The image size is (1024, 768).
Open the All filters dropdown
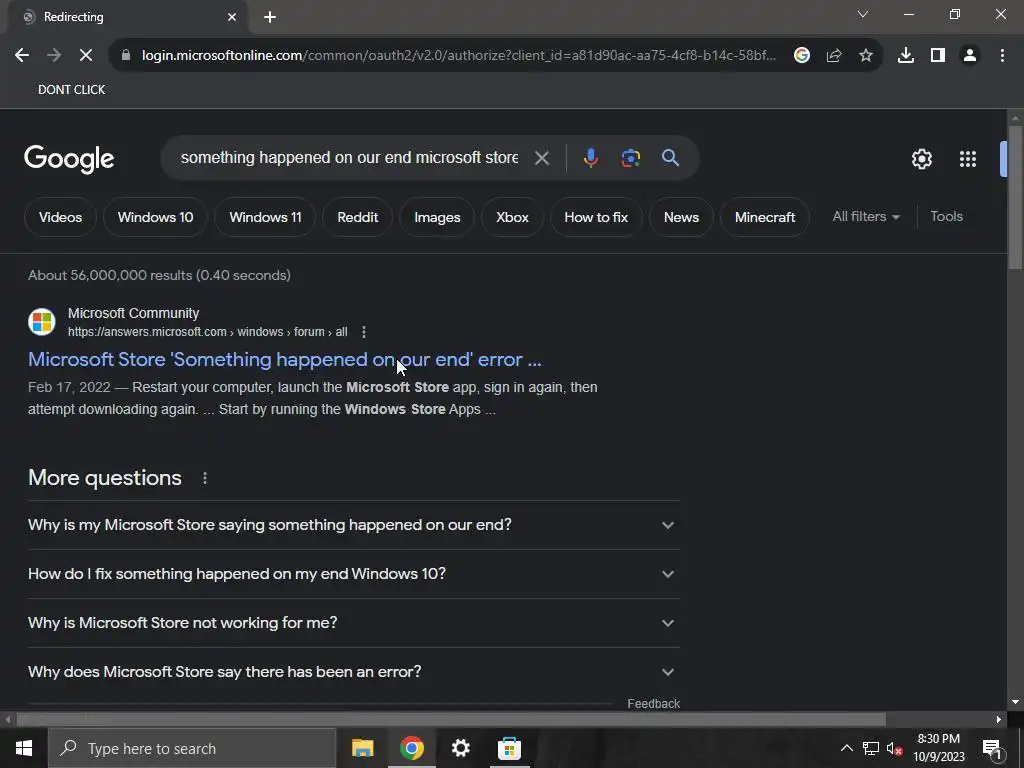[866, 216]
